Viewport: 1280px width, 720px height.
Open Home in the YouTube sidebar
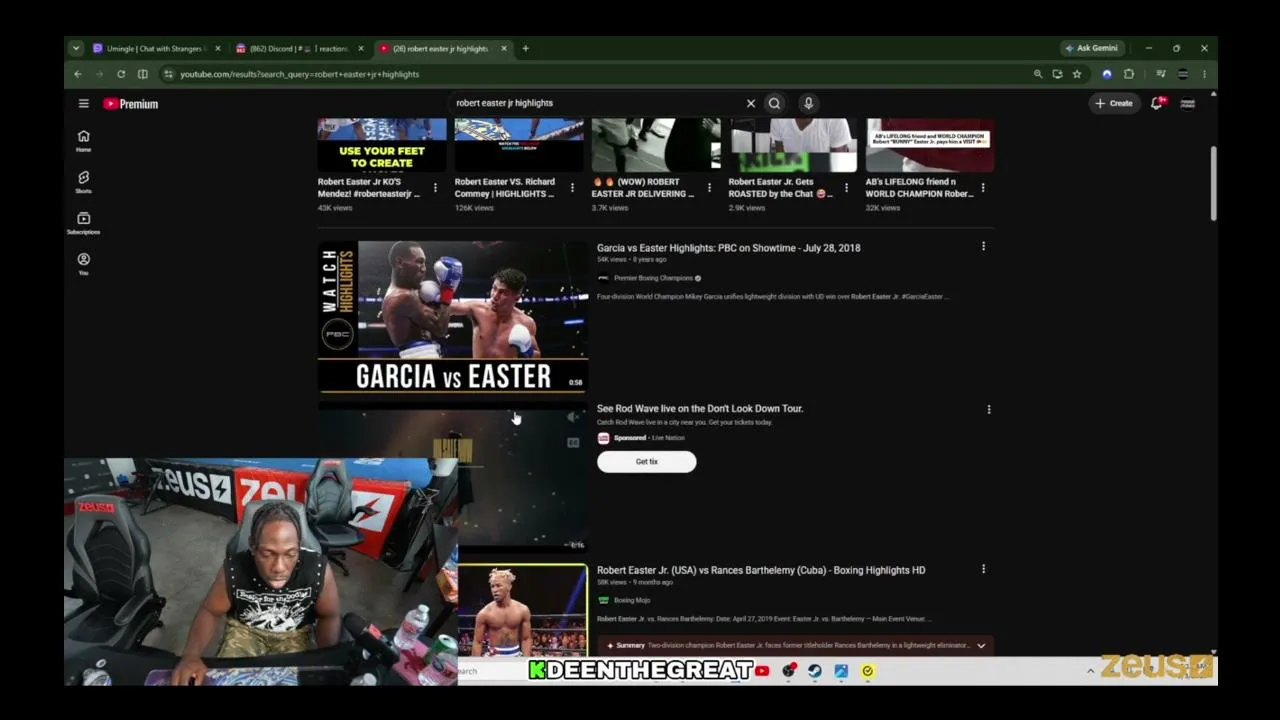point(84,141)
